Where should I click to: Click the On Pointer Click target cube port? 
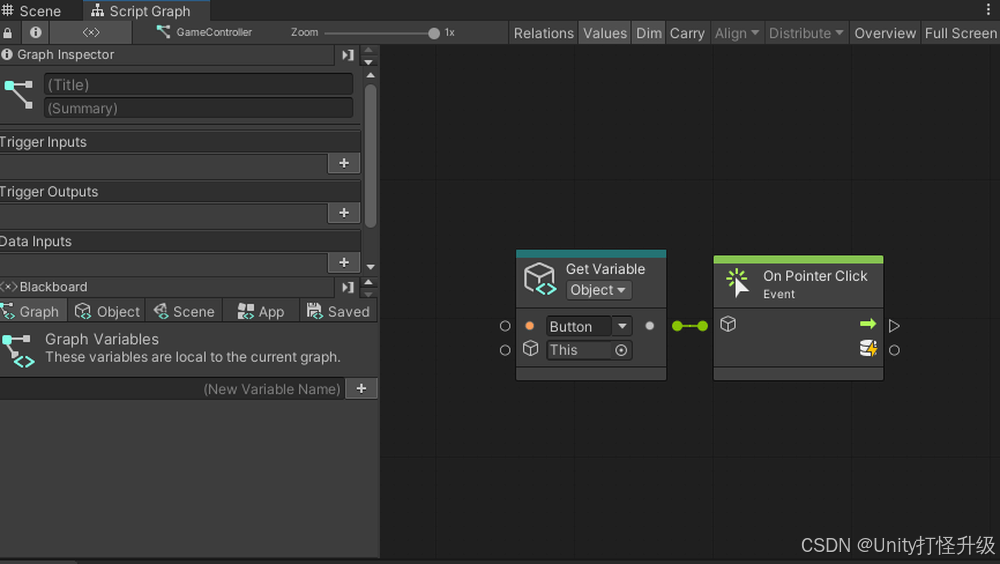728,324
